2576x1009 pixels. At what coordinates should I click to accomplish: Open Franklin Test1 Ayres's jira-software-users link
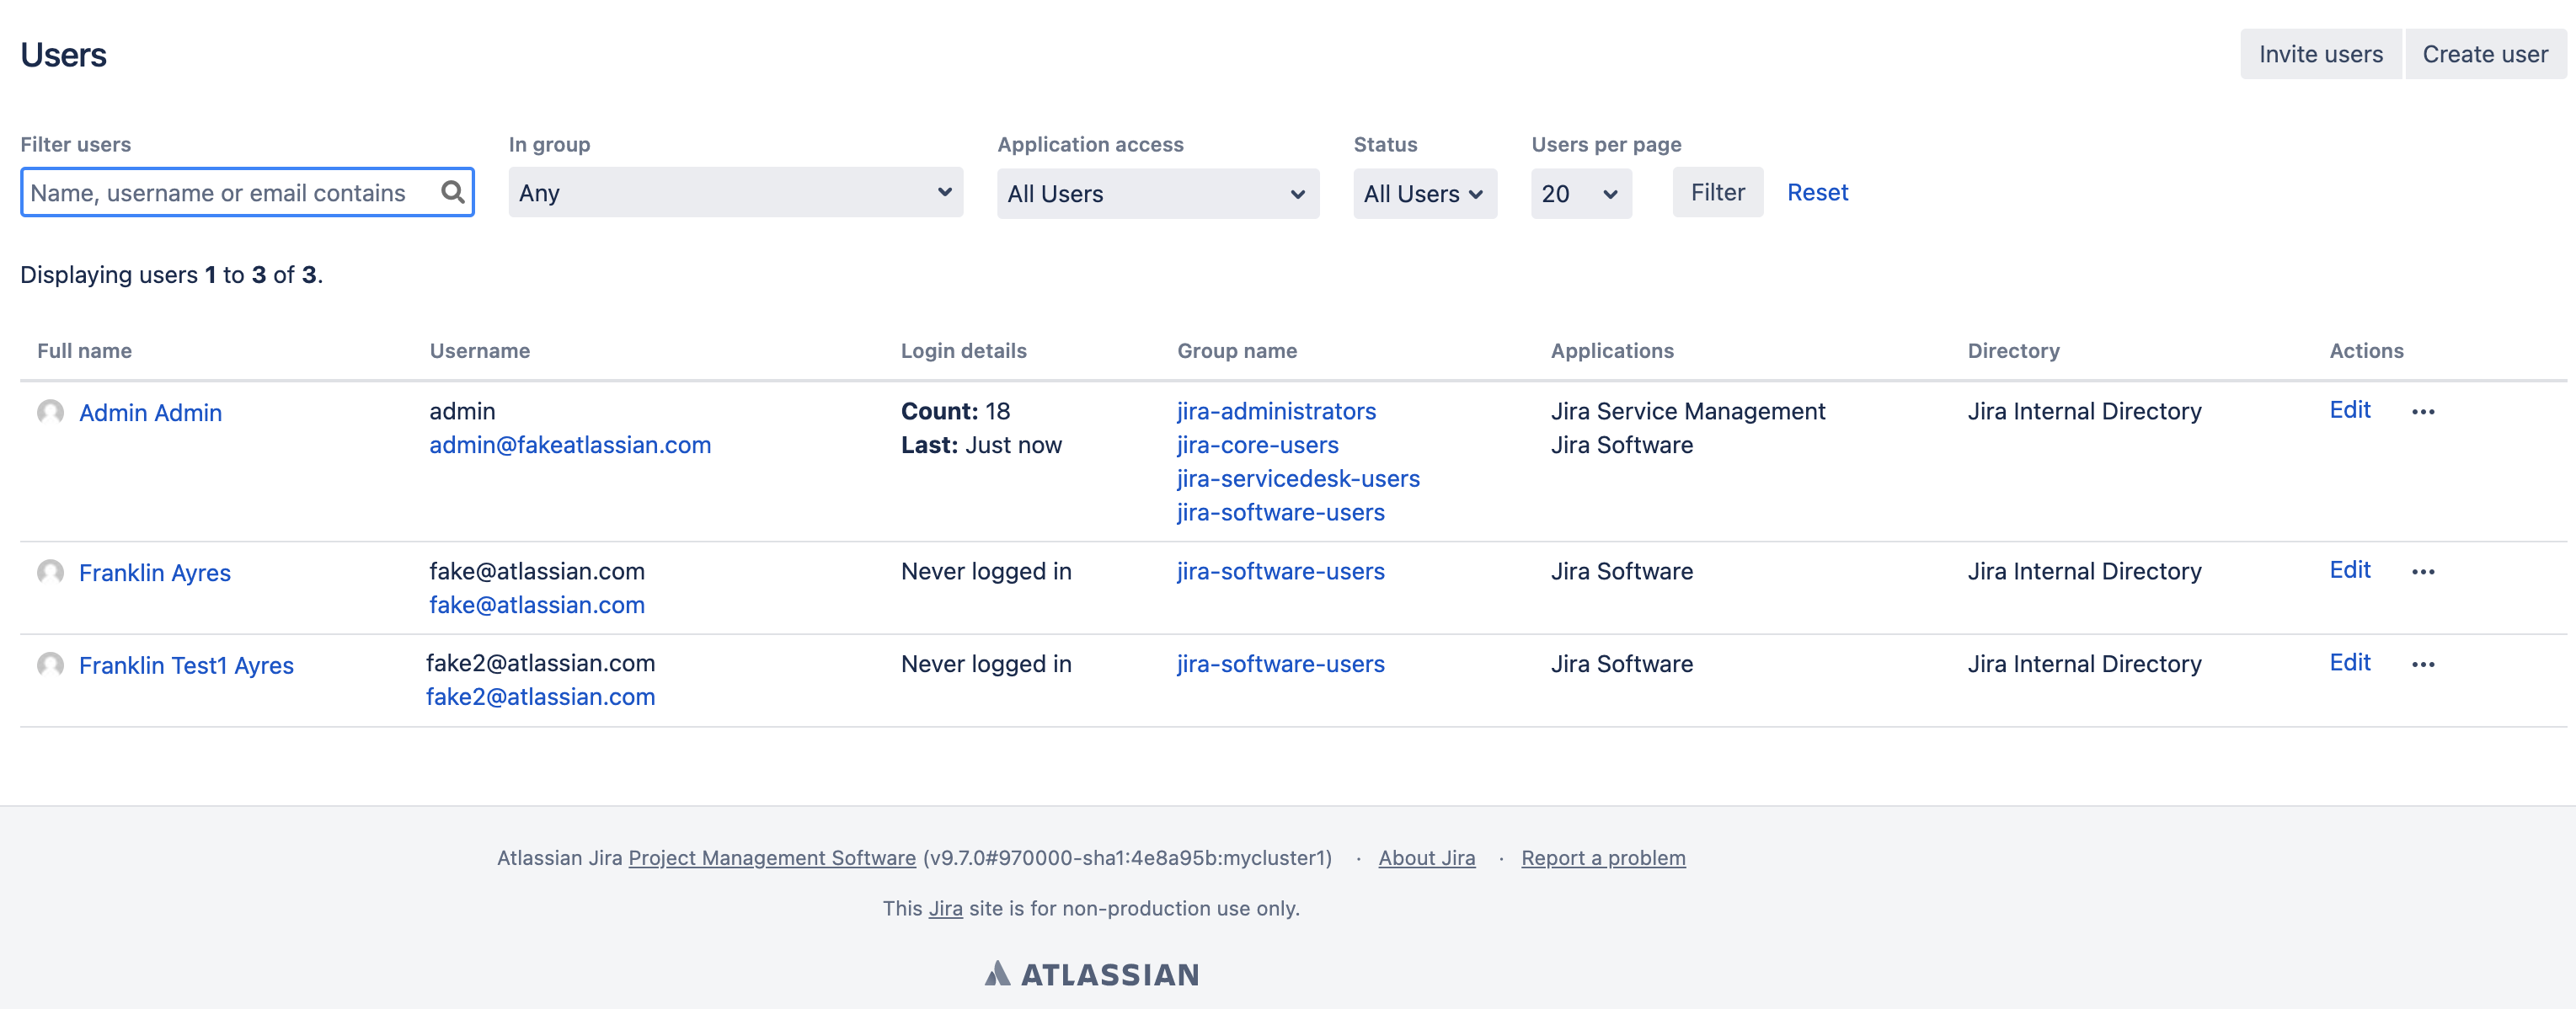1280,664
